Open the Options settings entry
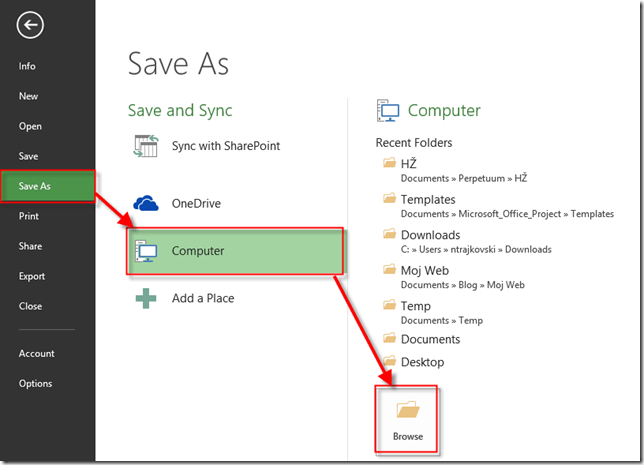The width and height of the screenshot is (644, 465). (x=35, y=383)
